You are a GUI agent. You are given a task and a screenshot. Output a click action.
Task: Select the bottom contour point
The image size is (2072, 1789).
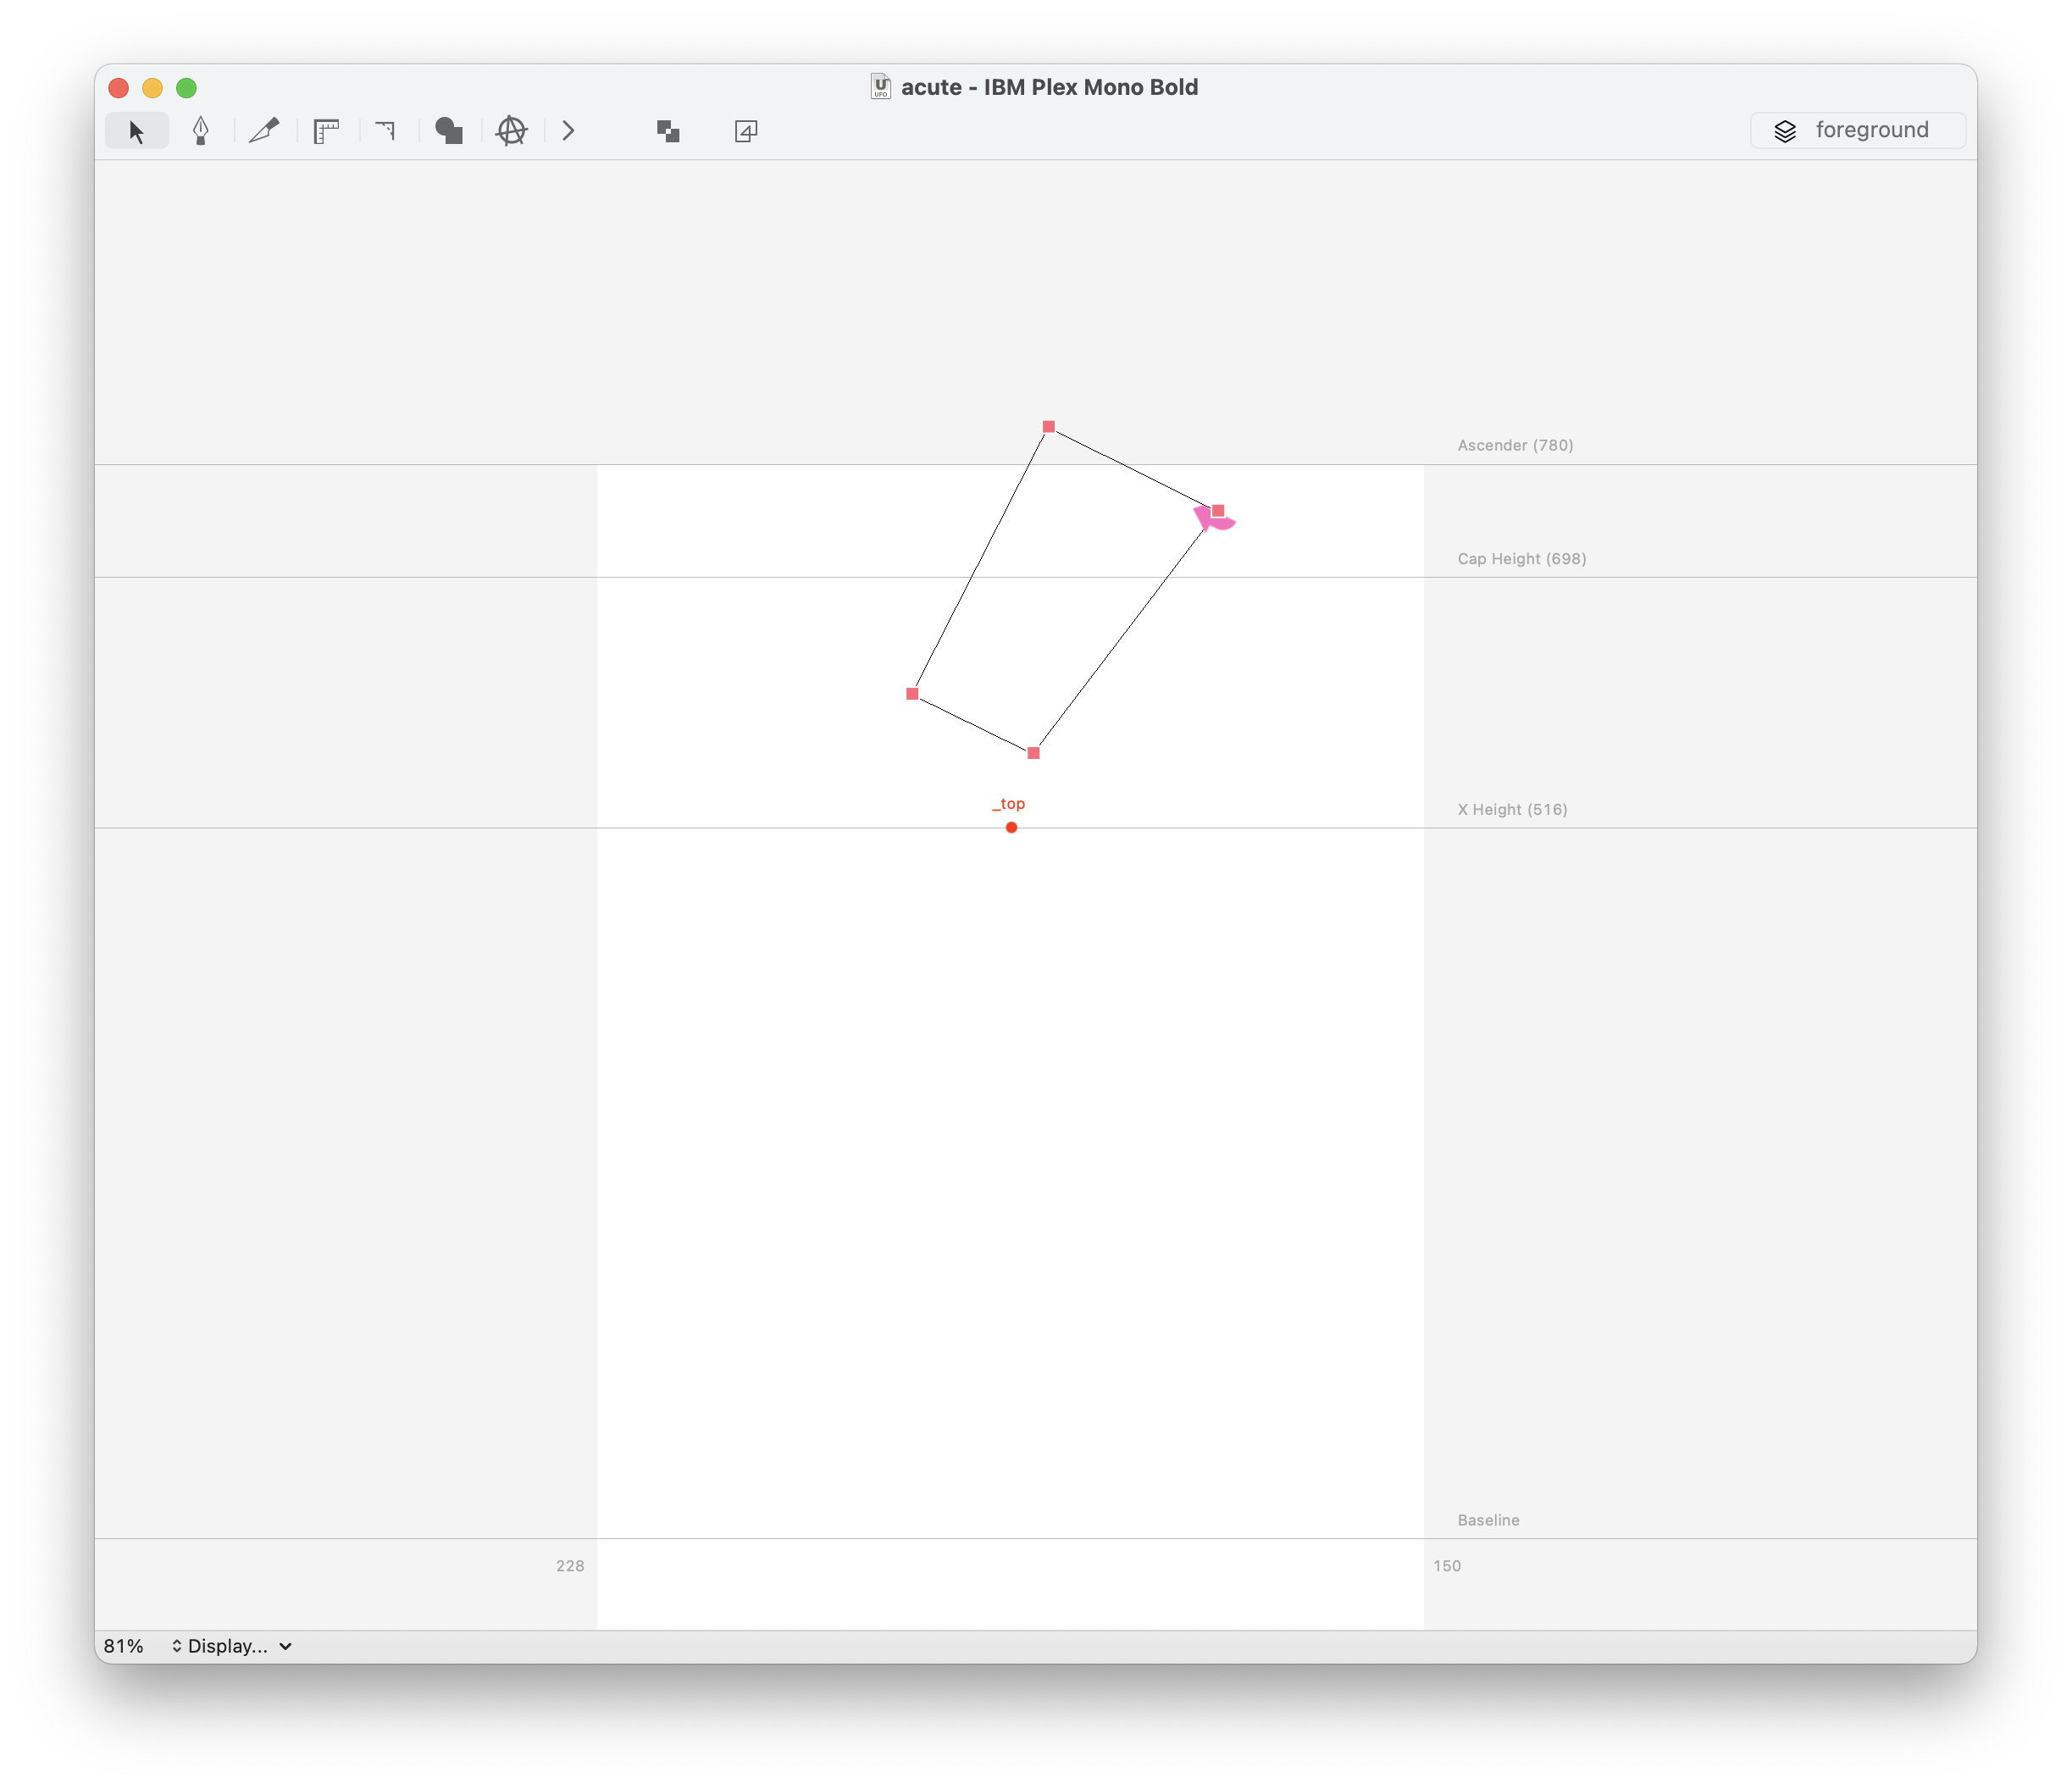[x=1033, y=753]
